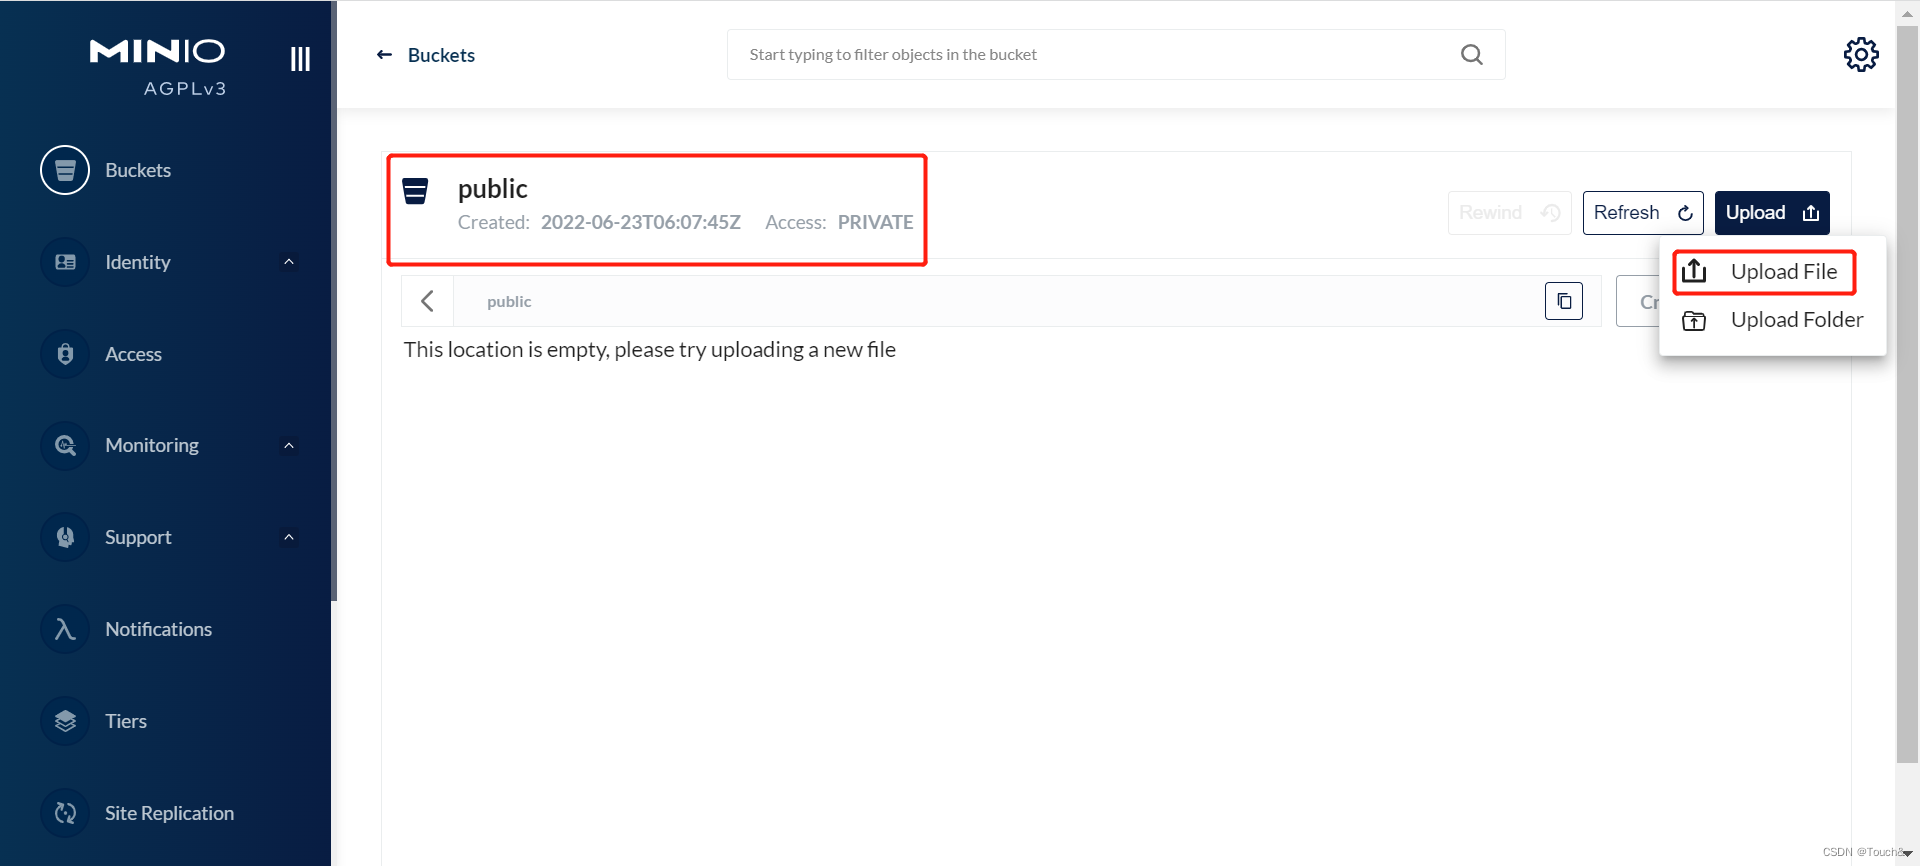Open the Access section icon
Screen dimensions: 1920x866
pyautogui.click(x=65, y=354)
